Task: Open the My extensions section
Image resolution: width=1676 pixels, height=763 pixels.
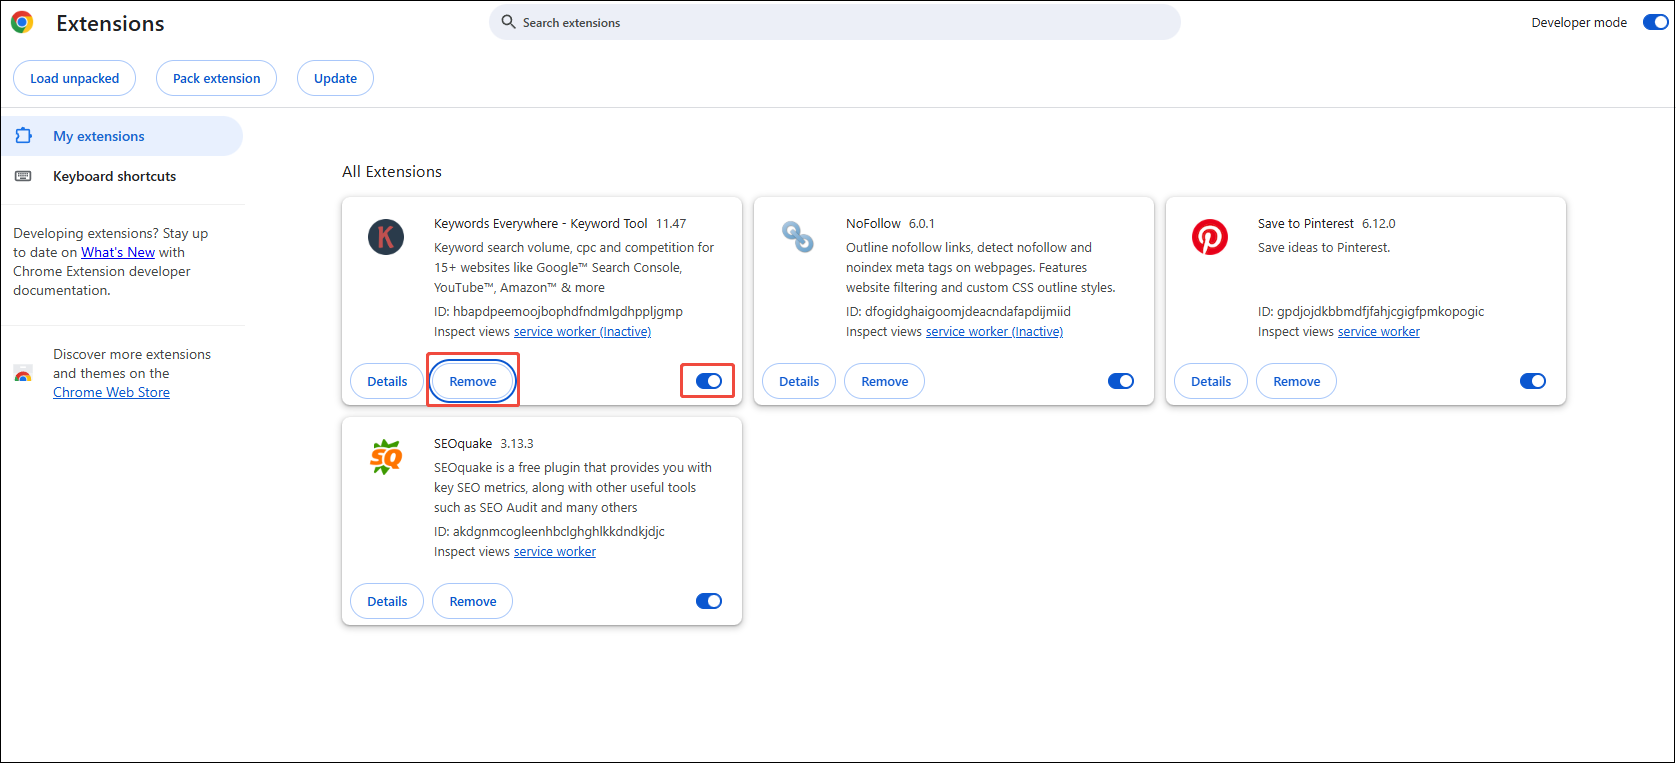Action: click(122, 136)
